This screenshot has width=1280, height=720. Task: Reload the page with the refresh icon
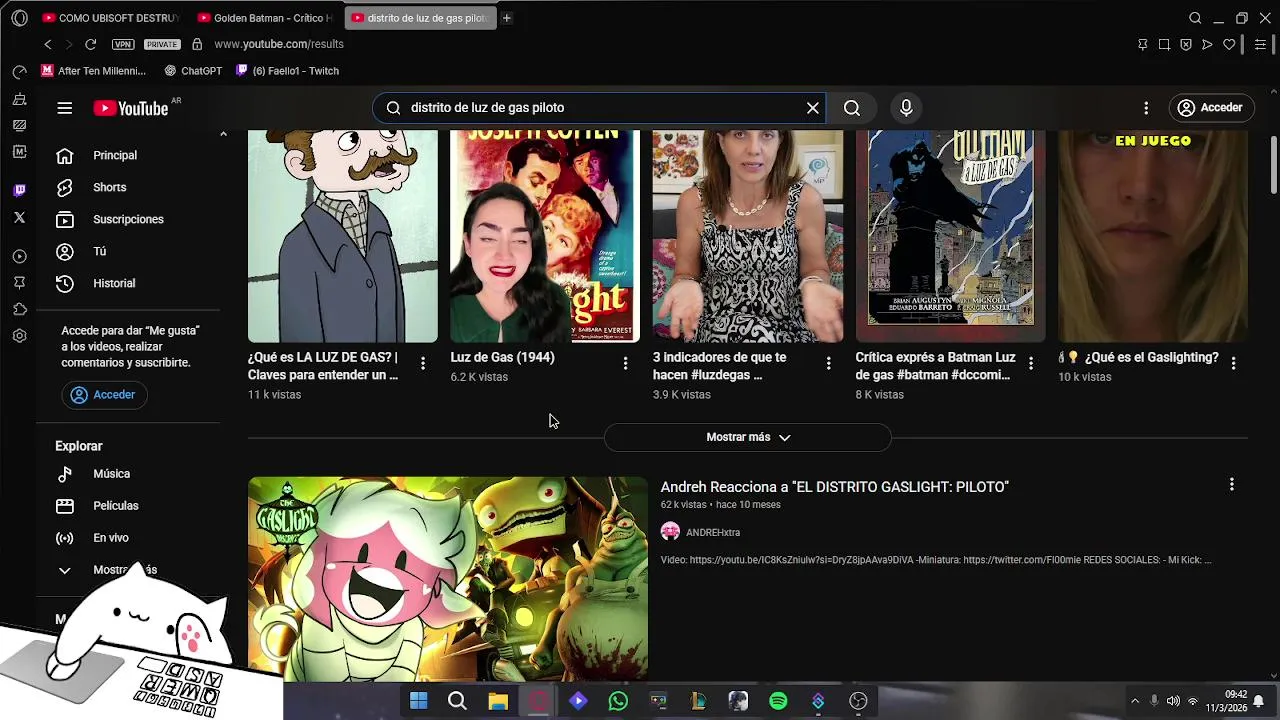tap(90, 44)
